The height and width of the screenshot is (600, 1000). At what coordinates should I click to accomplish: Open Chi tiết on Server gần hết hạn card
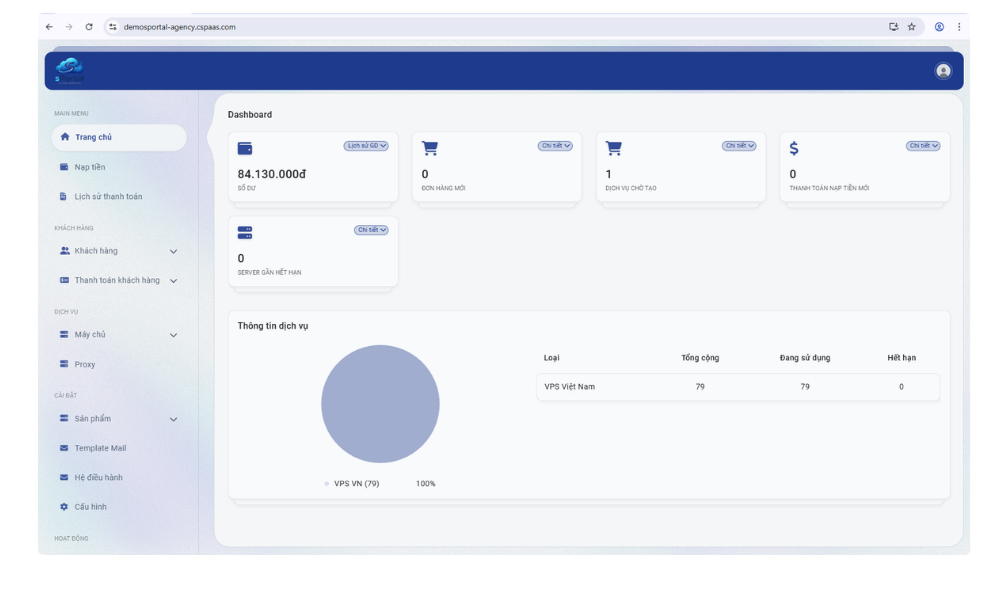371,230
